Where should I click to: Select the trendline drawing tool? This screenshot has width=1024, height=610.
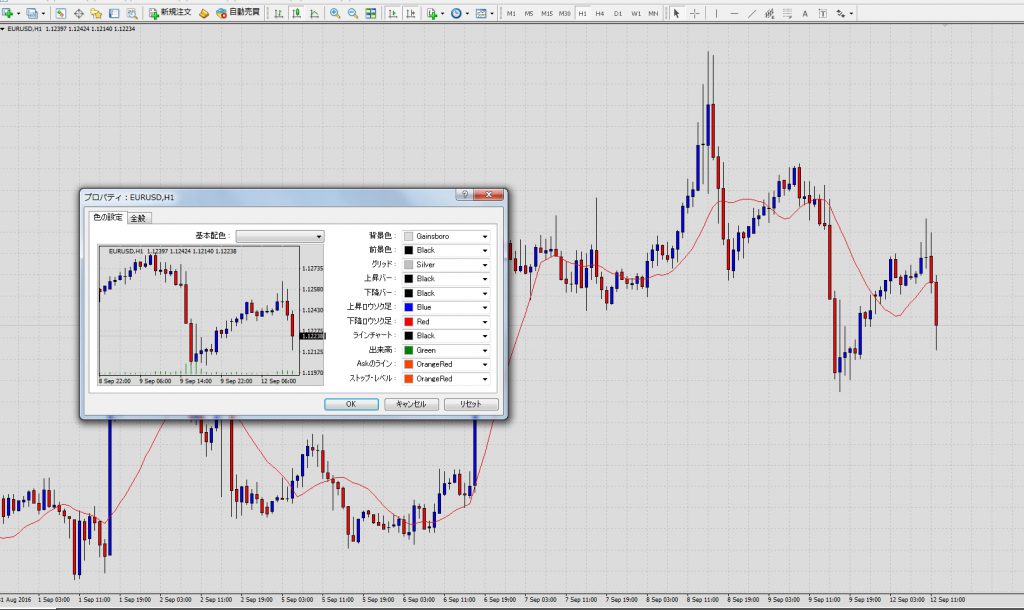(x=752, y=13)
